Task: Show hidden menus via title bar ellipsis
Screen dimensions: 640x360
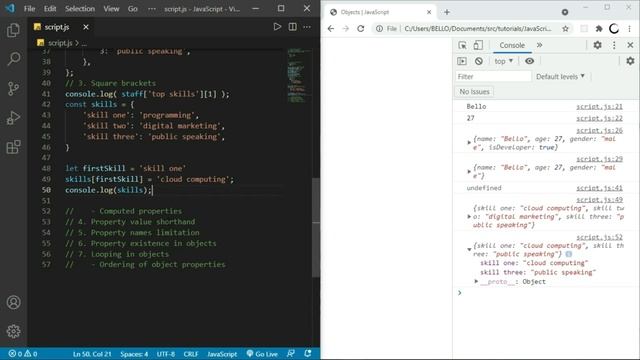Action: coord(152,9)
